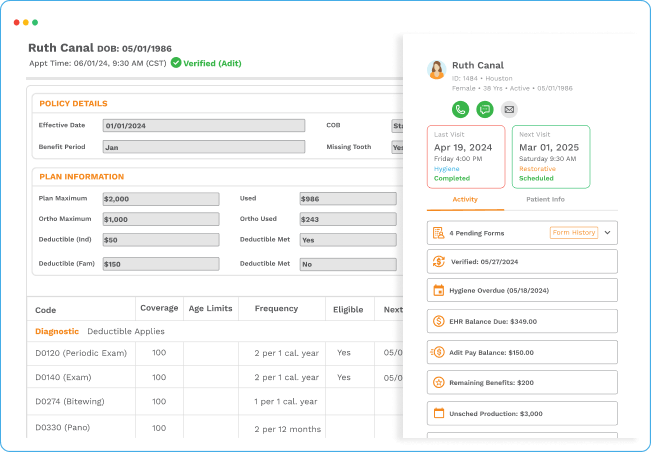Viewport: 651px width, 452px height.
Task: Click the Adit Pay Balance icon
Action: 438,352
